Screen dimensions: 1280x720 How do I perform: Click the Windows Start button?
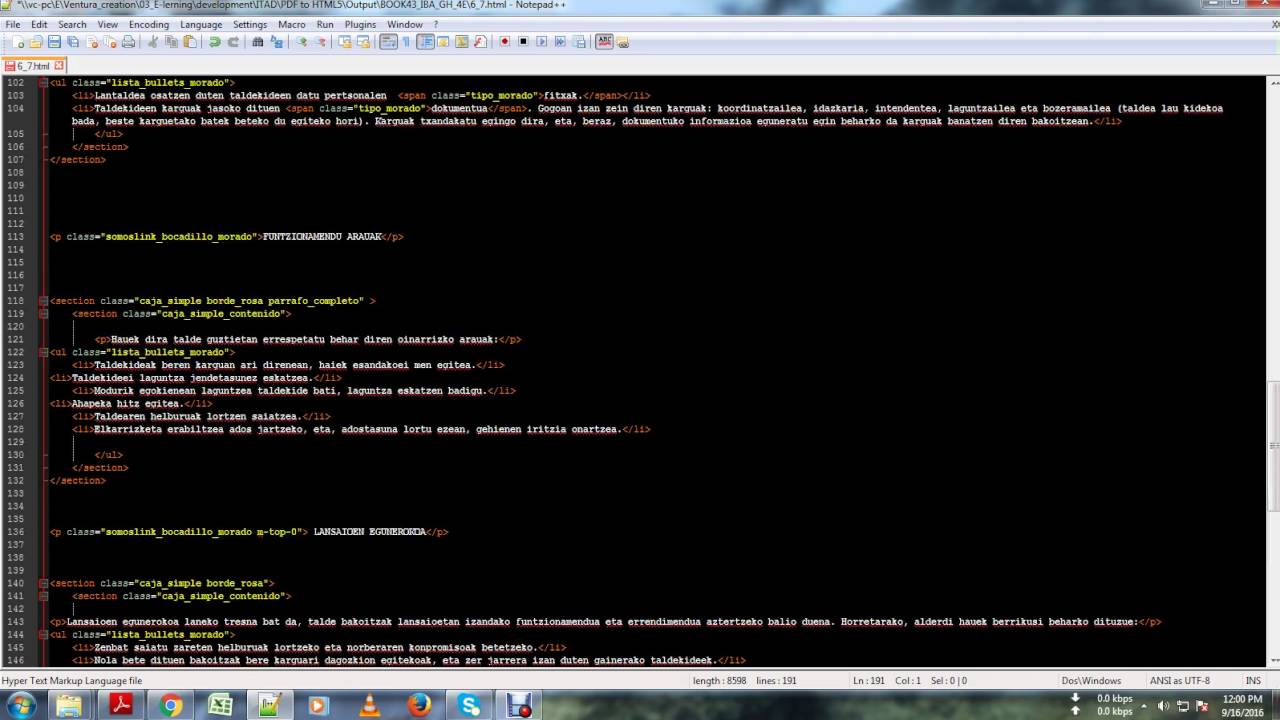21,705
